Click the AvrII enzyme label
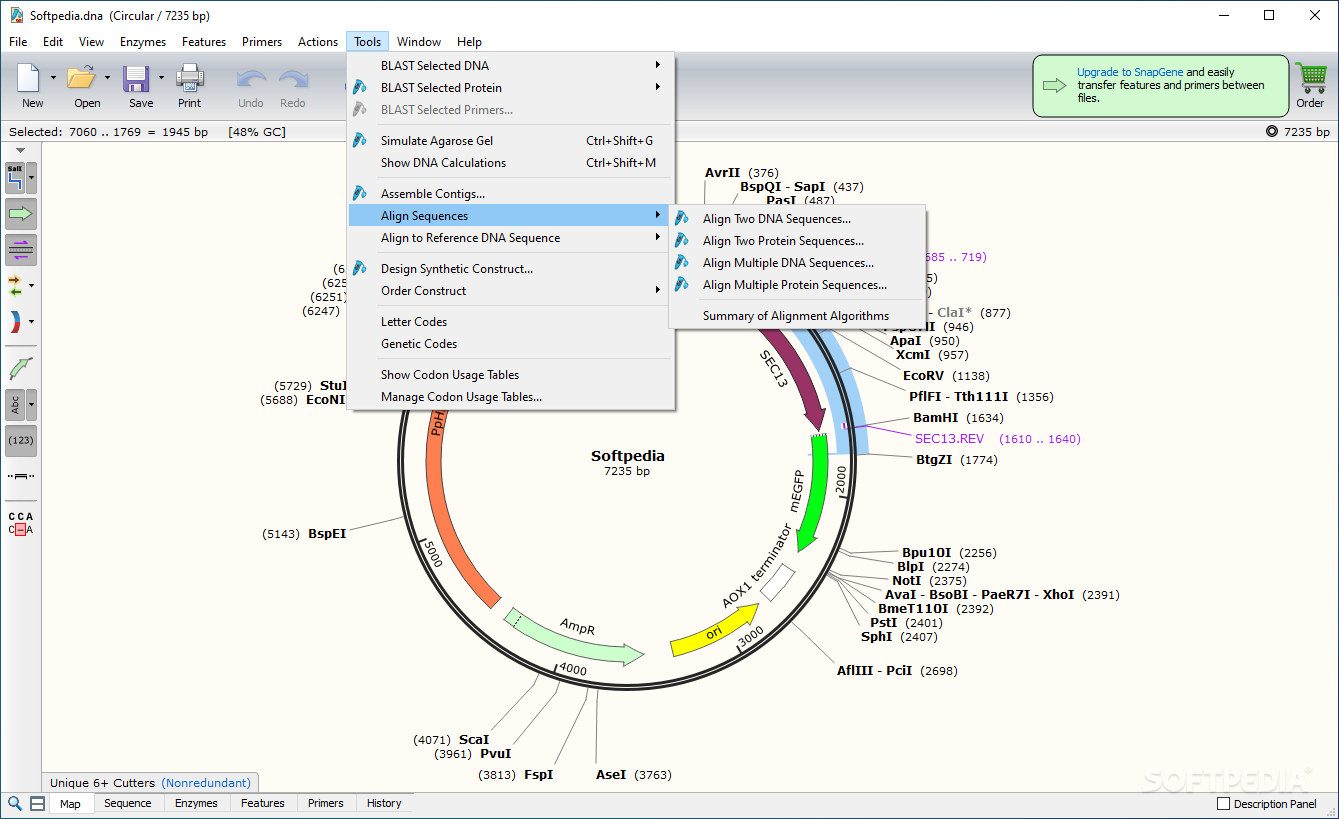1339x819 pixels. (x=723, y=173)
